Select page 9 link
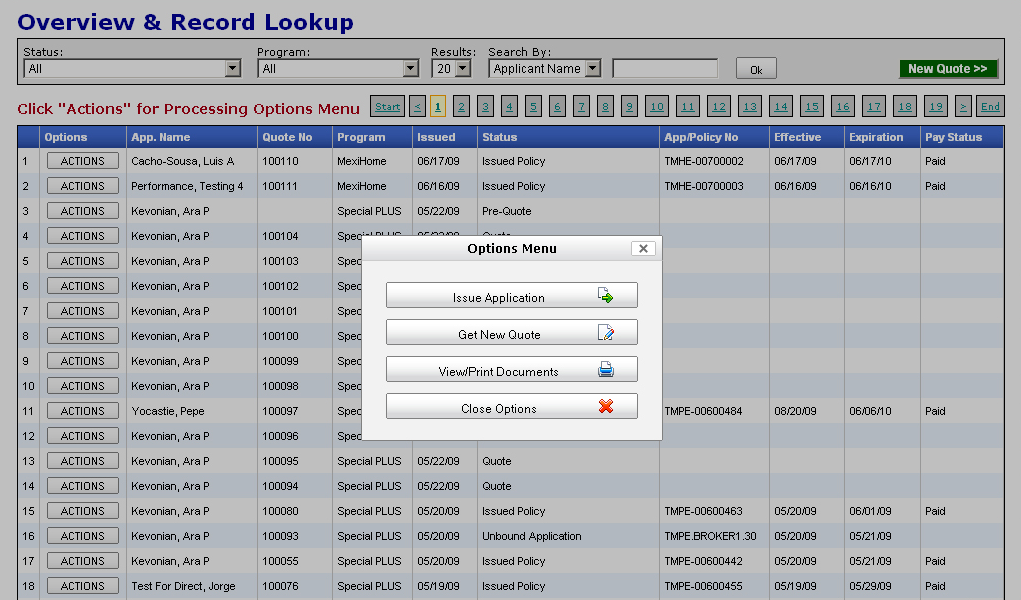This screenshot has width=1021, height=600. click(x=629, y=107)
